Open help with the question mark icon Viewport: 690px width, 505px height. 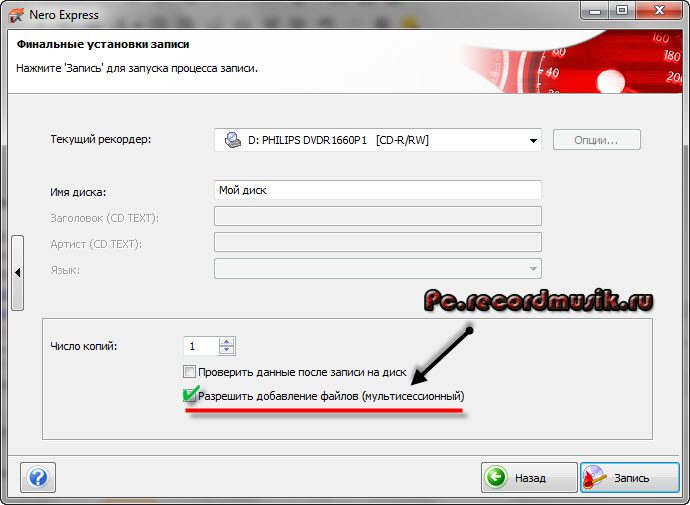[38, 477]
